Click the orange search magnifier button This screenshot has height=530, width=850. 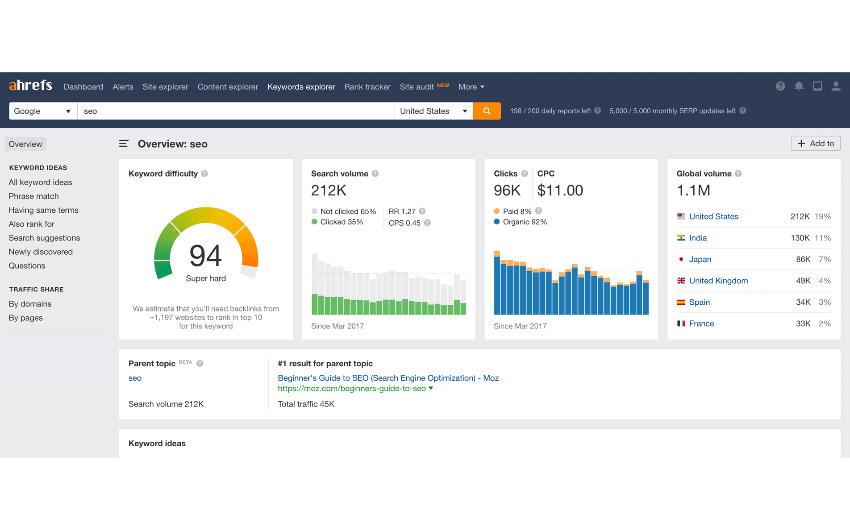(487, 111)
